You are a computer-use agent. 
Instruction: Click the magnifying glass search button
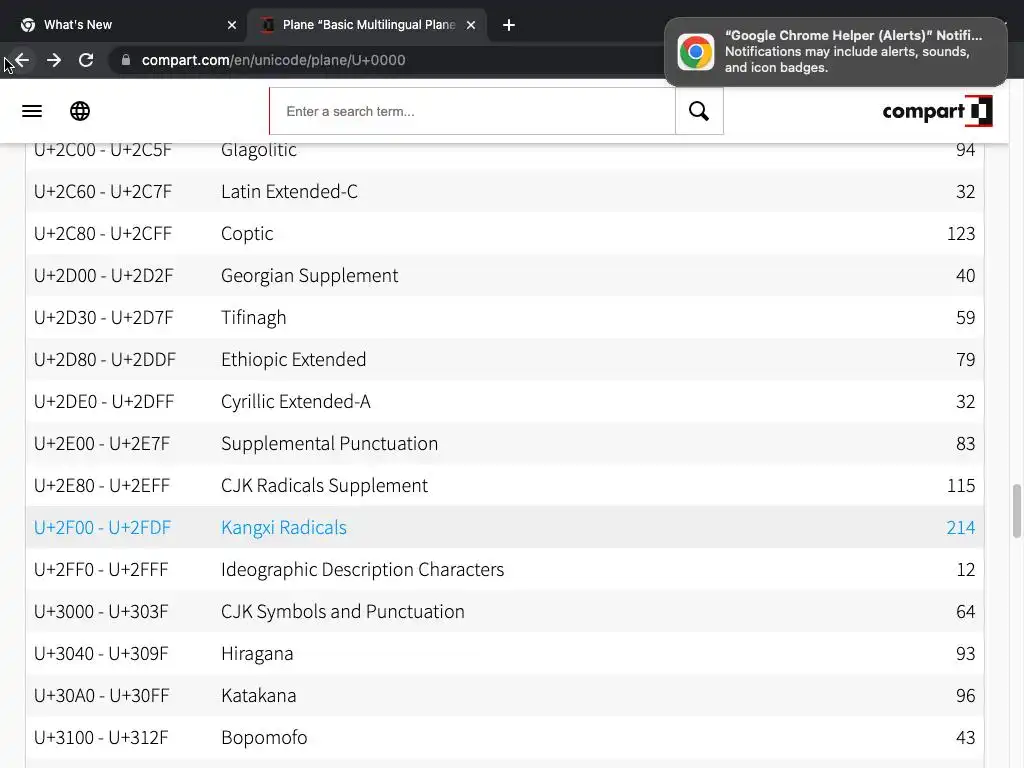pyautogui.click(x=699, y=111)
